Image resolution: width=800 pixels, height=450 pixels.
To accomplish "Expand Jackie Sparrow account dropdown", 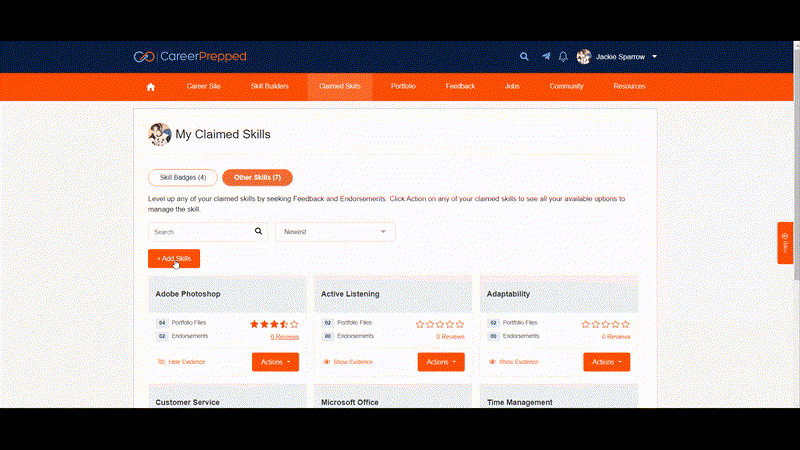I will click(x=655, y=57).
